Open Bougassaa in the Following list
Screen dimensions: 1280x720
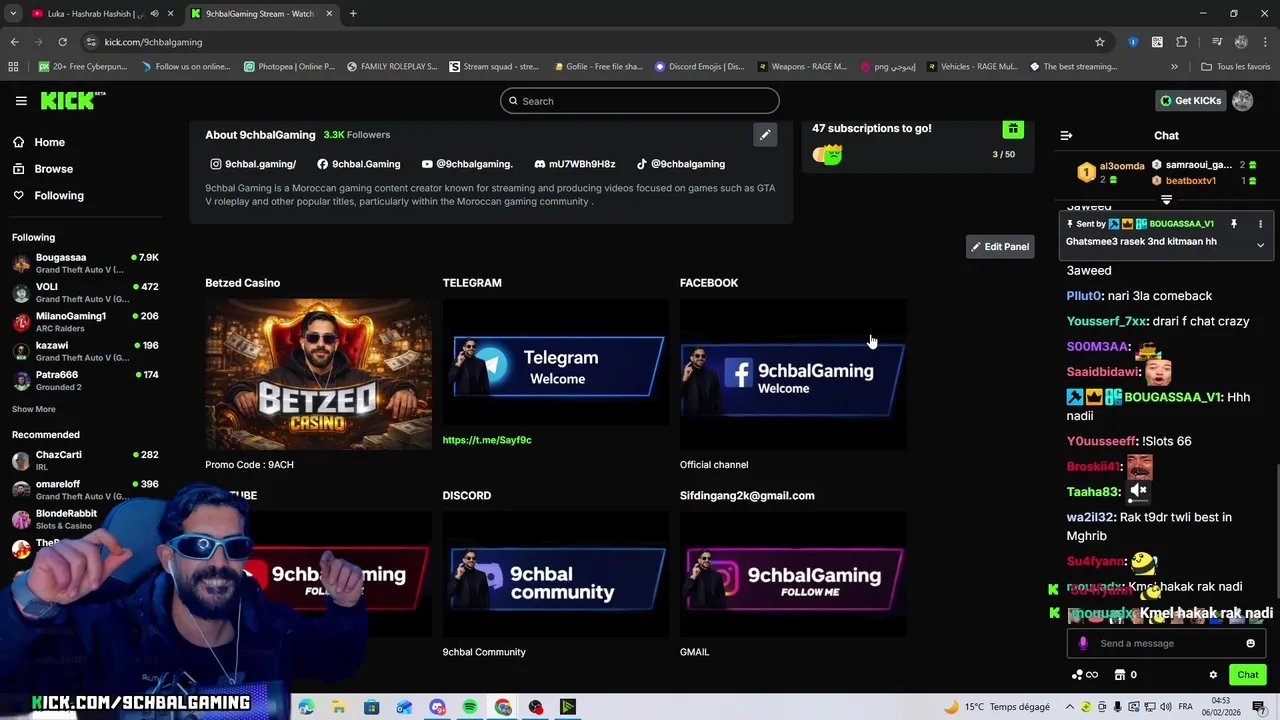coord(86,263)
